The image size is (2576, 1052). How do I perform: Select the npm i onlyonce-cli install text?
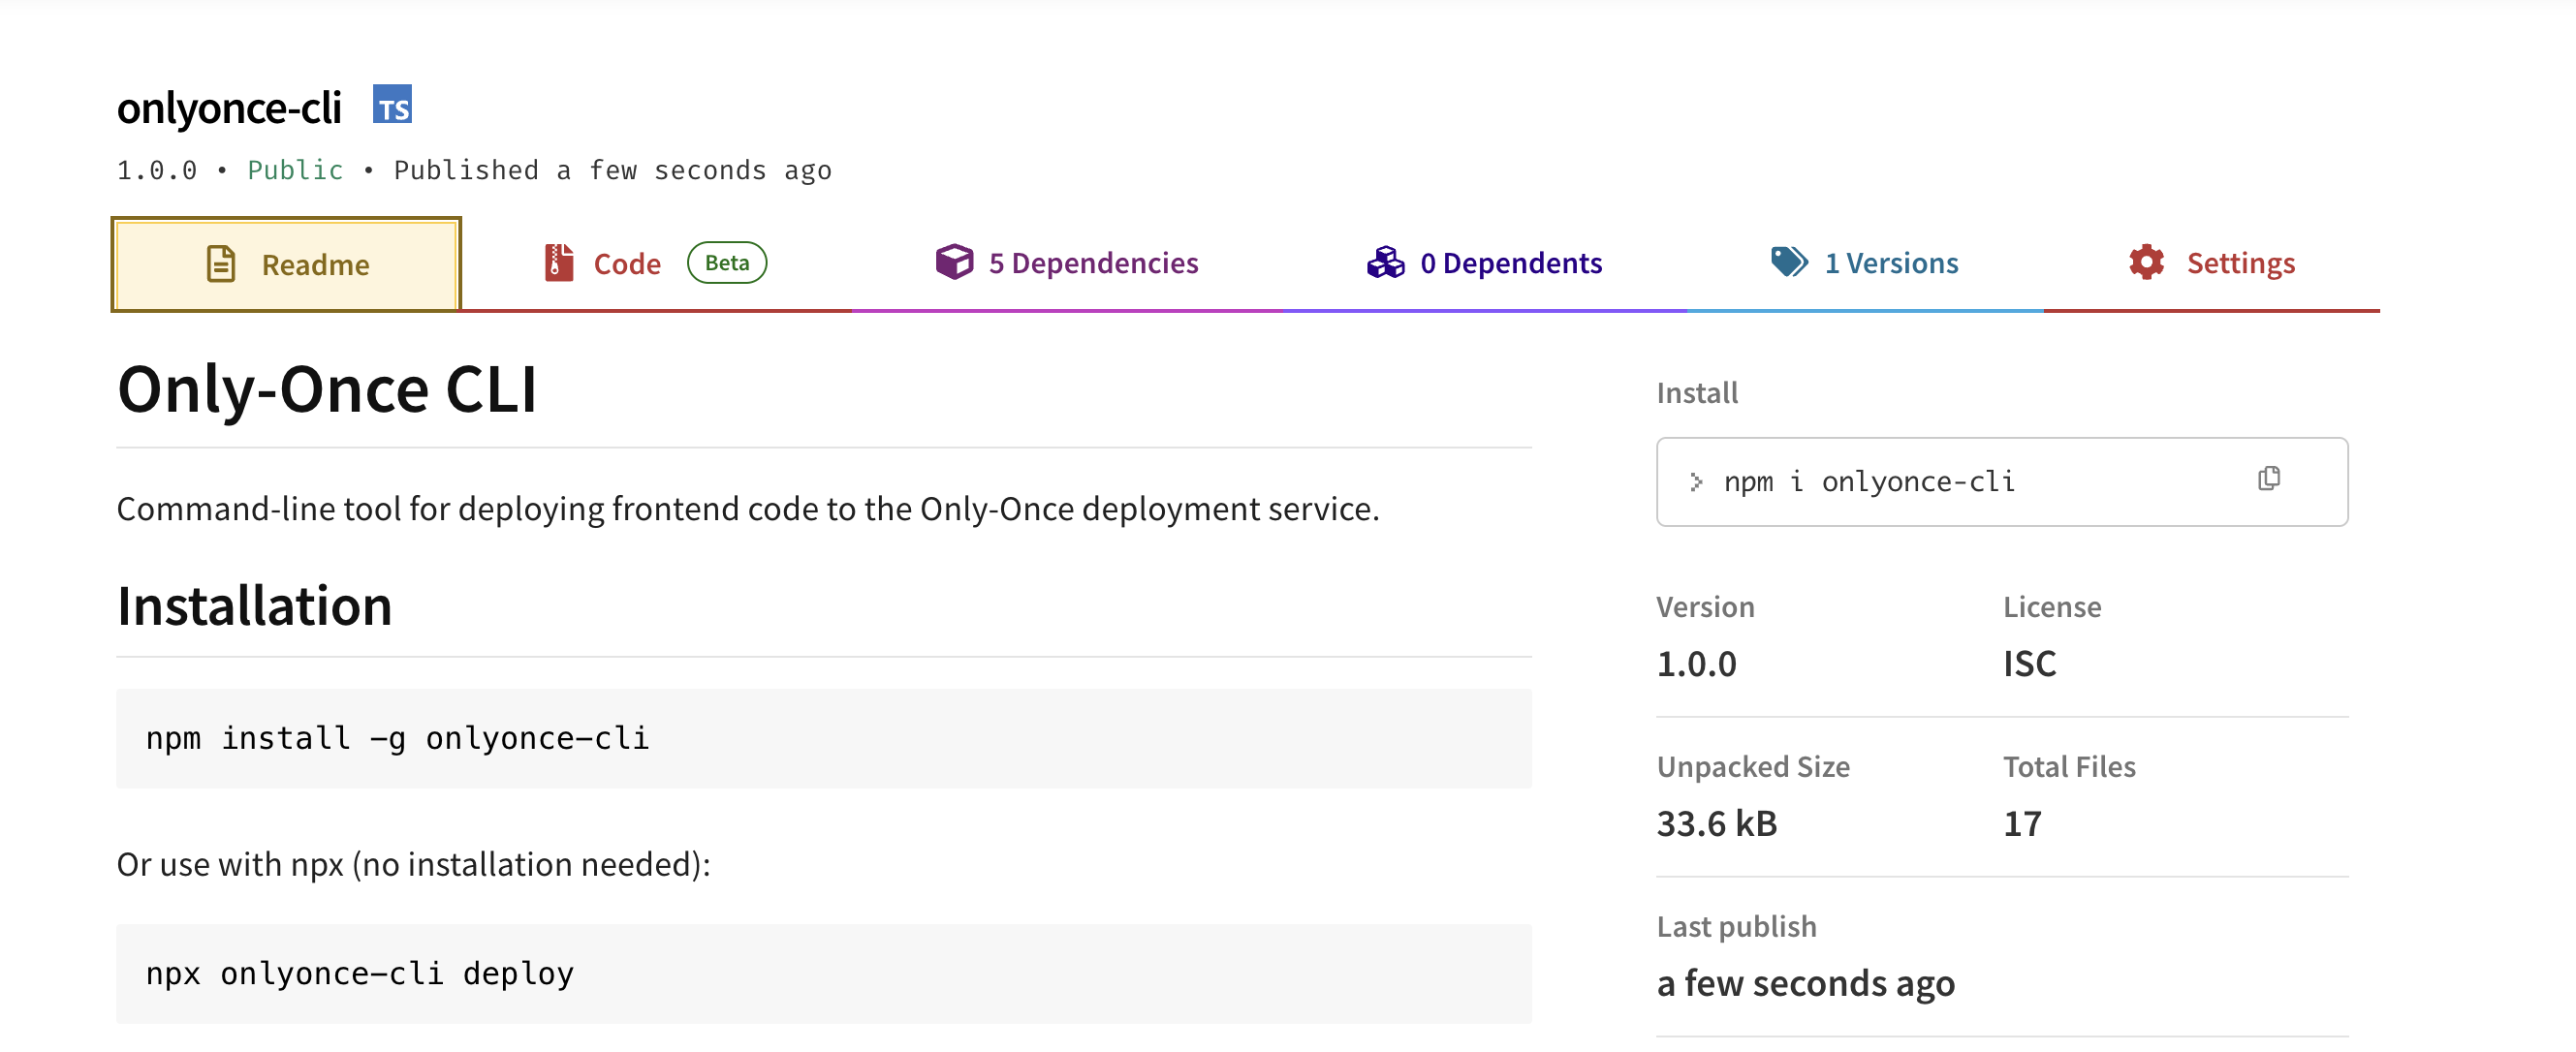tap(1869, 481)
